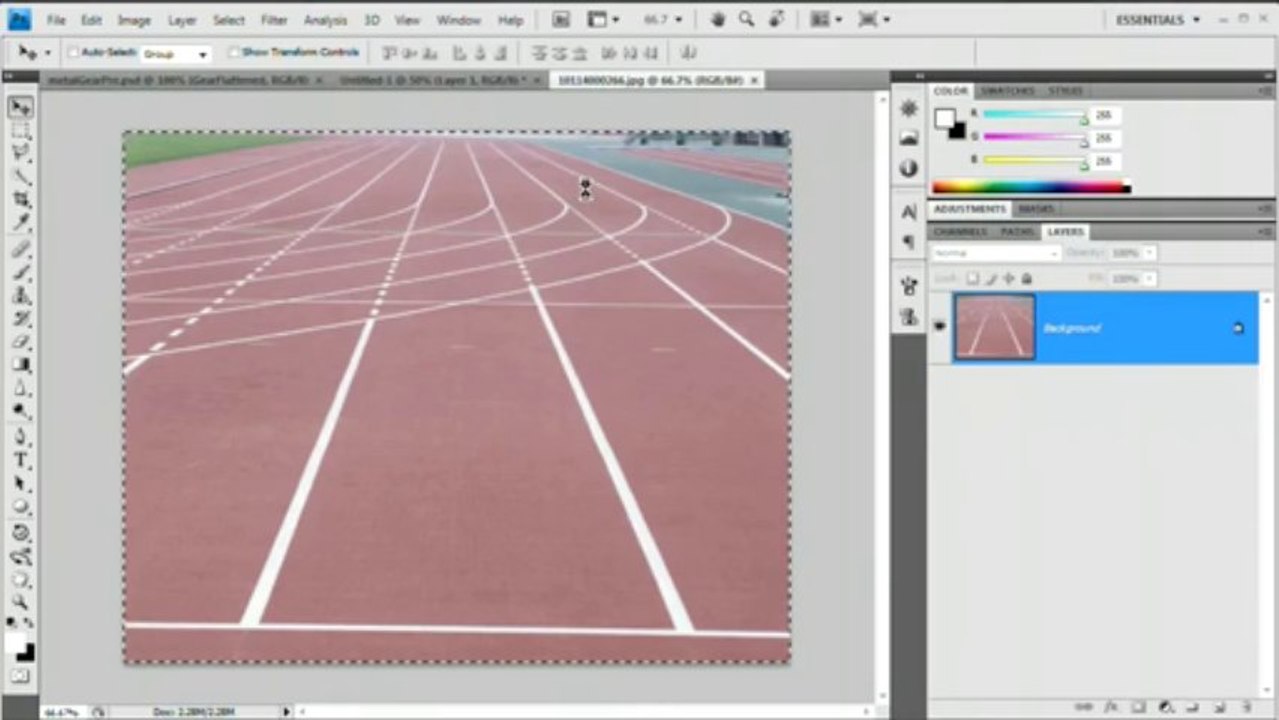Click the Background layer thumbnail
This screenshot has width=1279, height=720.
[995, 327]
